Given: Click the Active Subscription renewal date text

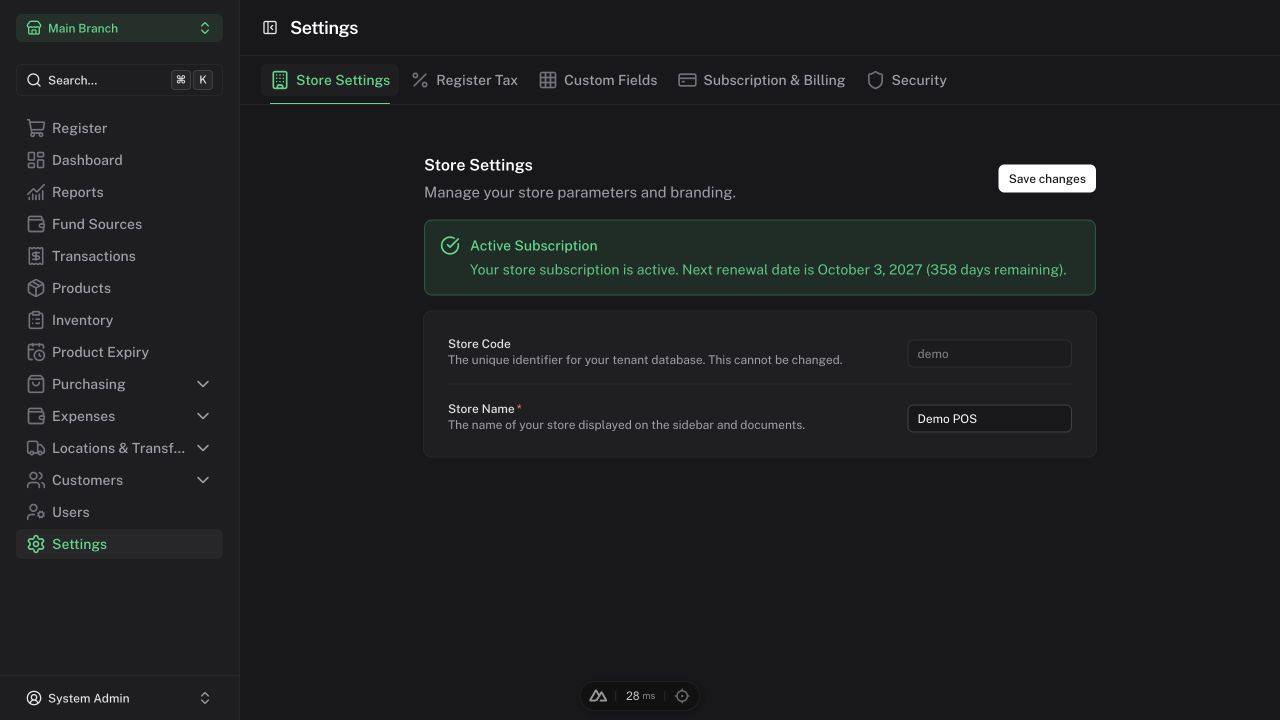Looking at the screenshot, I should pyautogui.click(x=768, y=270).
